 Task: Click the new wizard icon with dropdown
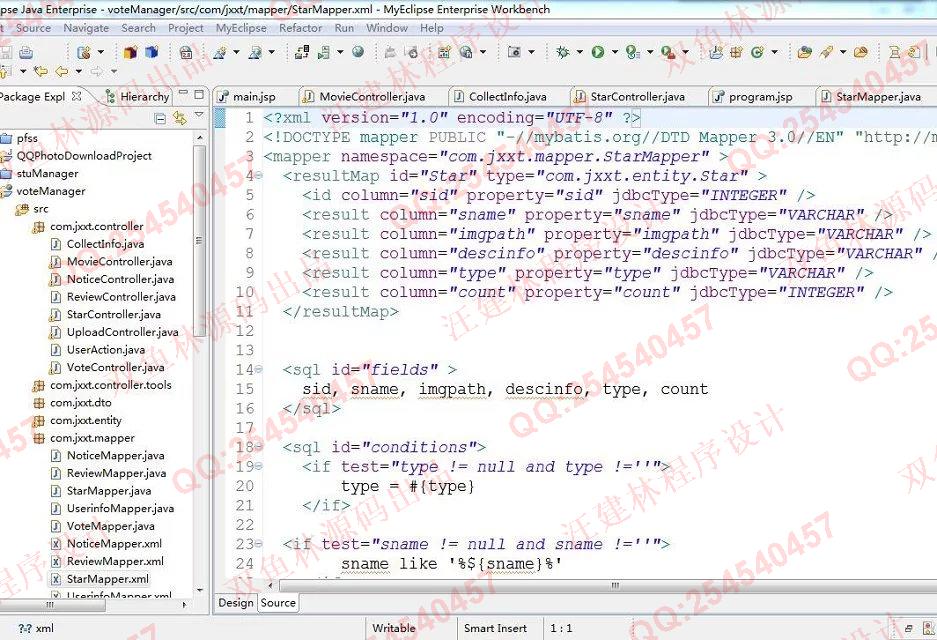coord(84,53)
